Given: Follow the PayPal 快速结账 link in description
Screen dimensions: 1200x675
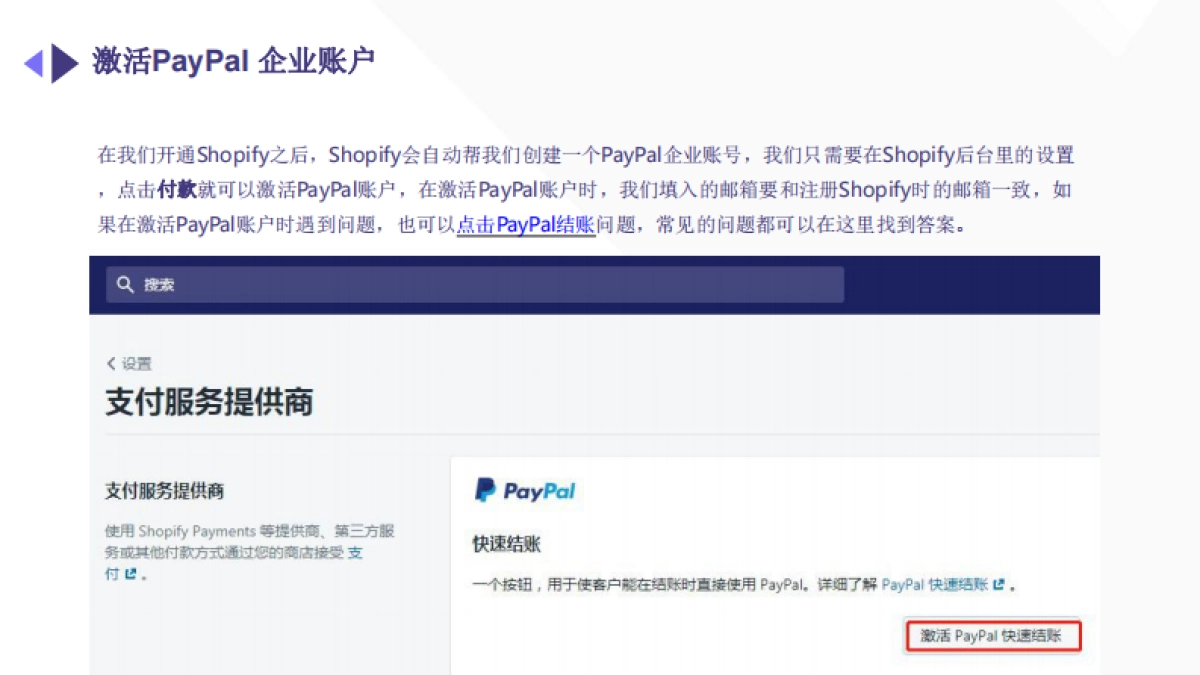Looking at the screenshot, I should pos(938,584).
